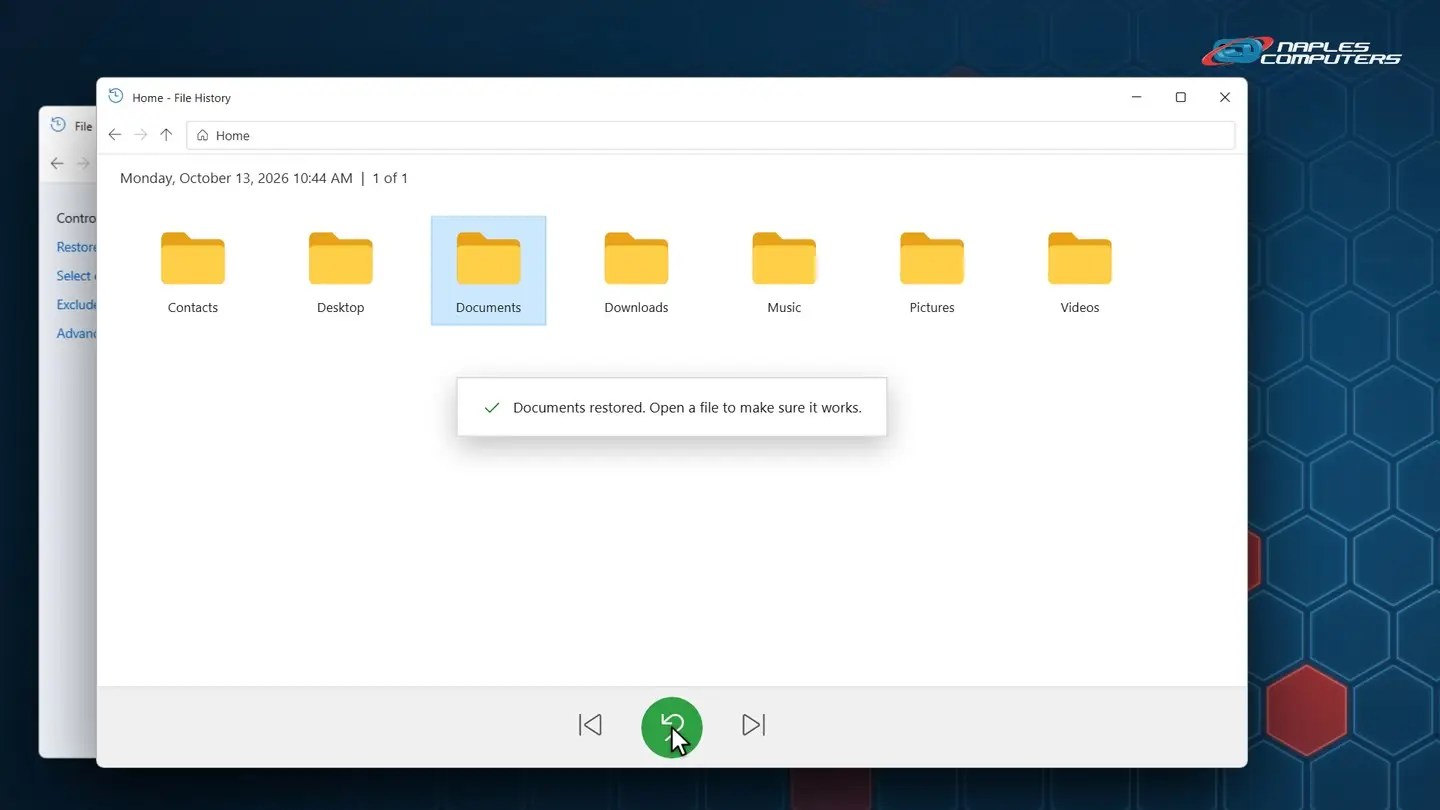
Task: Open the Music folder
Action: point(784,271)
